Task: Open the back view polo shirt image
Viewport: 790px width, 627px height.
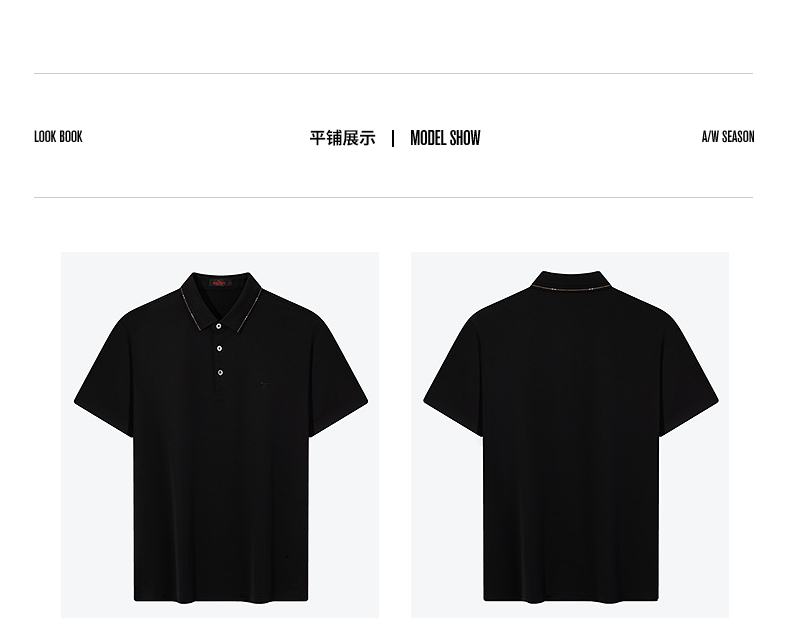Action: click(570, 434)
